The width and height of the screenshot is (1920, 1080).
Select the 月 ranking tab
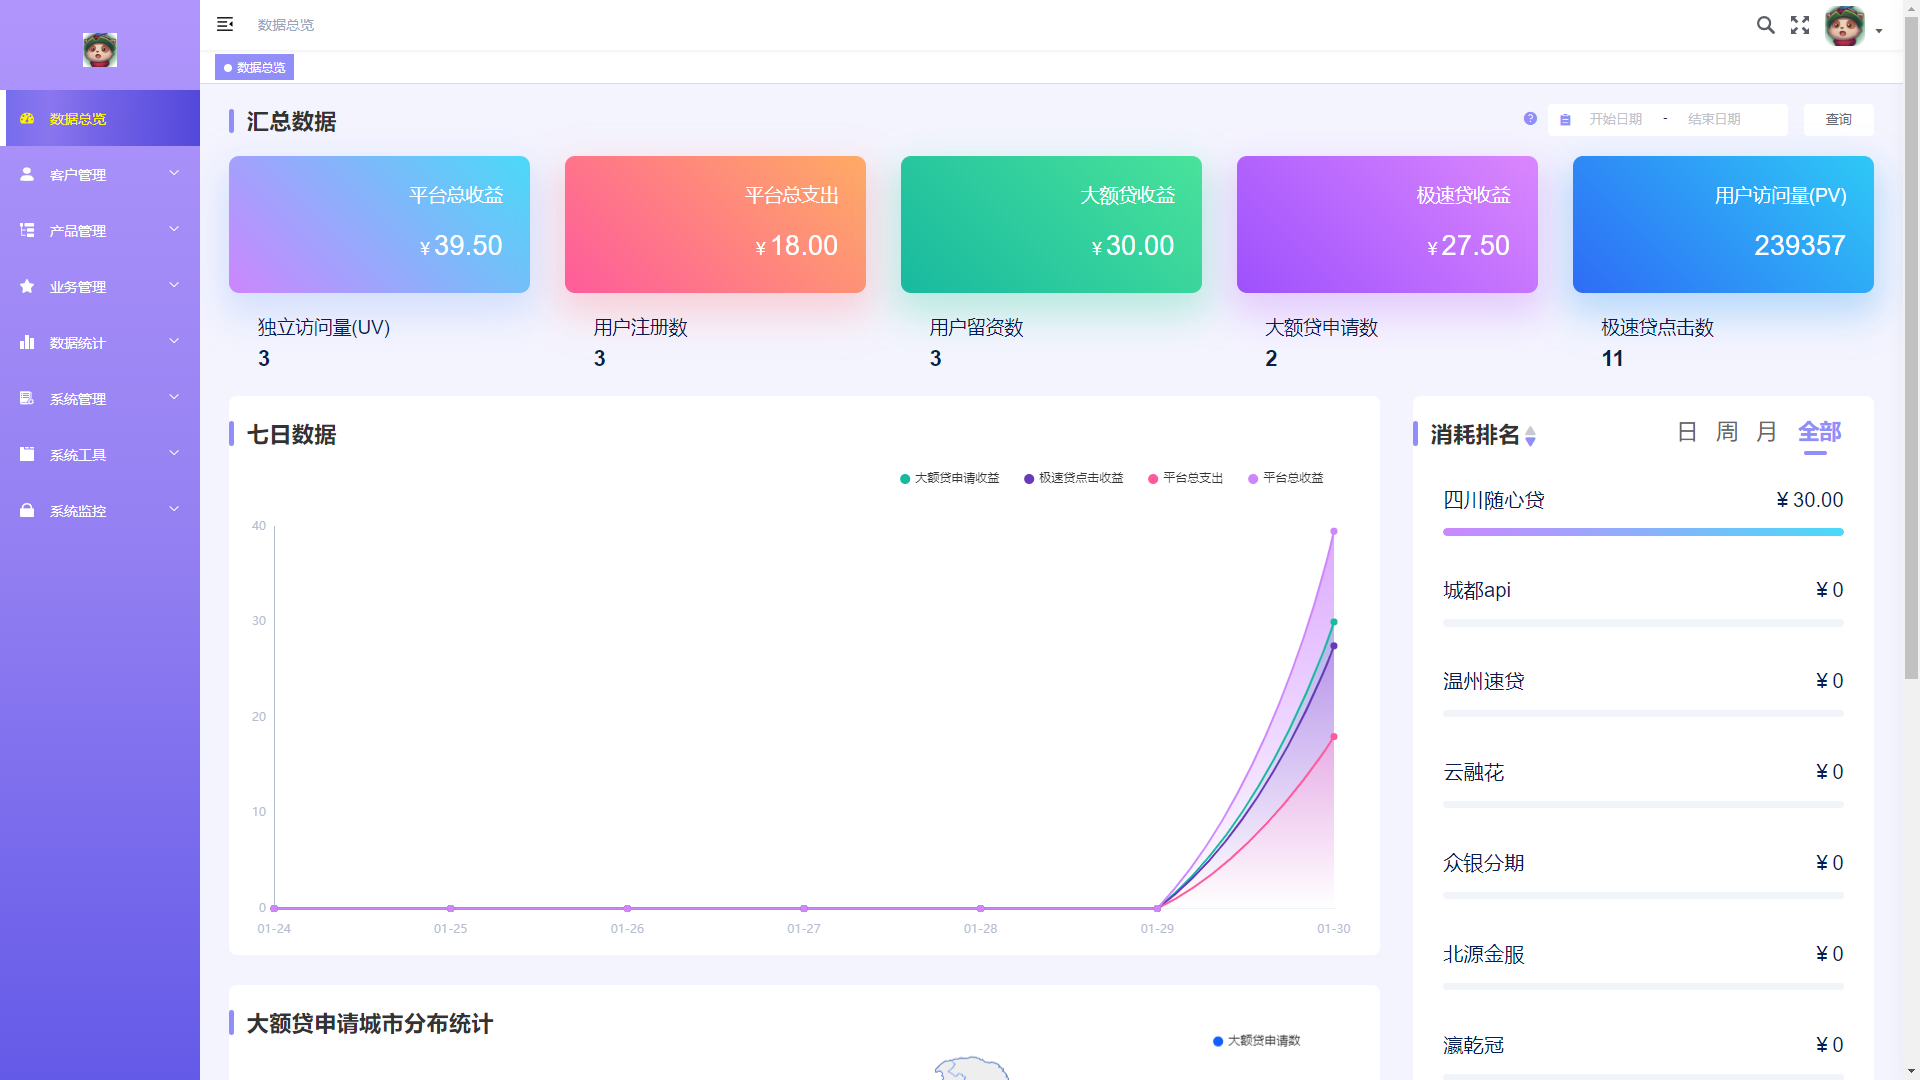coord(1766,432)
